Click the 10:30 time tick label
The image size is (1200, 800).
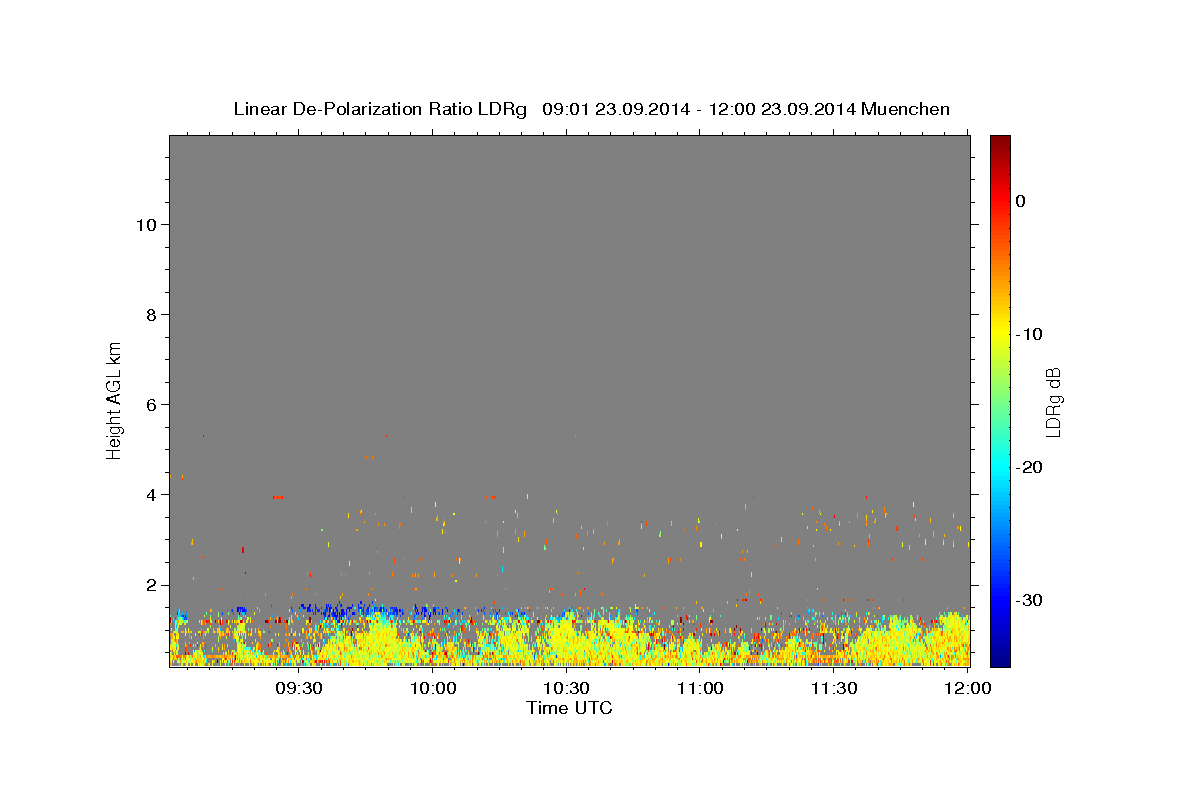point(567,689)
